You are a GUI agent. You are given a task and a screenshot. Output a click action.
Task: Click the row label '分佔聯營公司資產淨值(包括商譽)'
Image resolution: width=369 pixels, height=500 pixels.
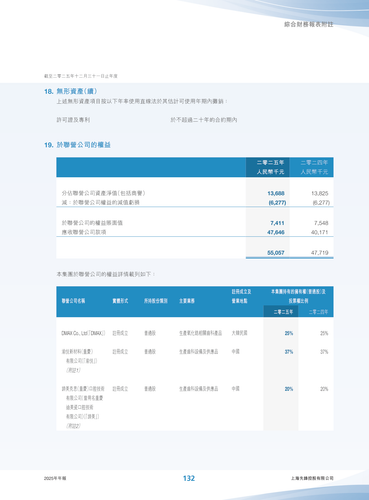pyautogui.click(x=104, y=193)
